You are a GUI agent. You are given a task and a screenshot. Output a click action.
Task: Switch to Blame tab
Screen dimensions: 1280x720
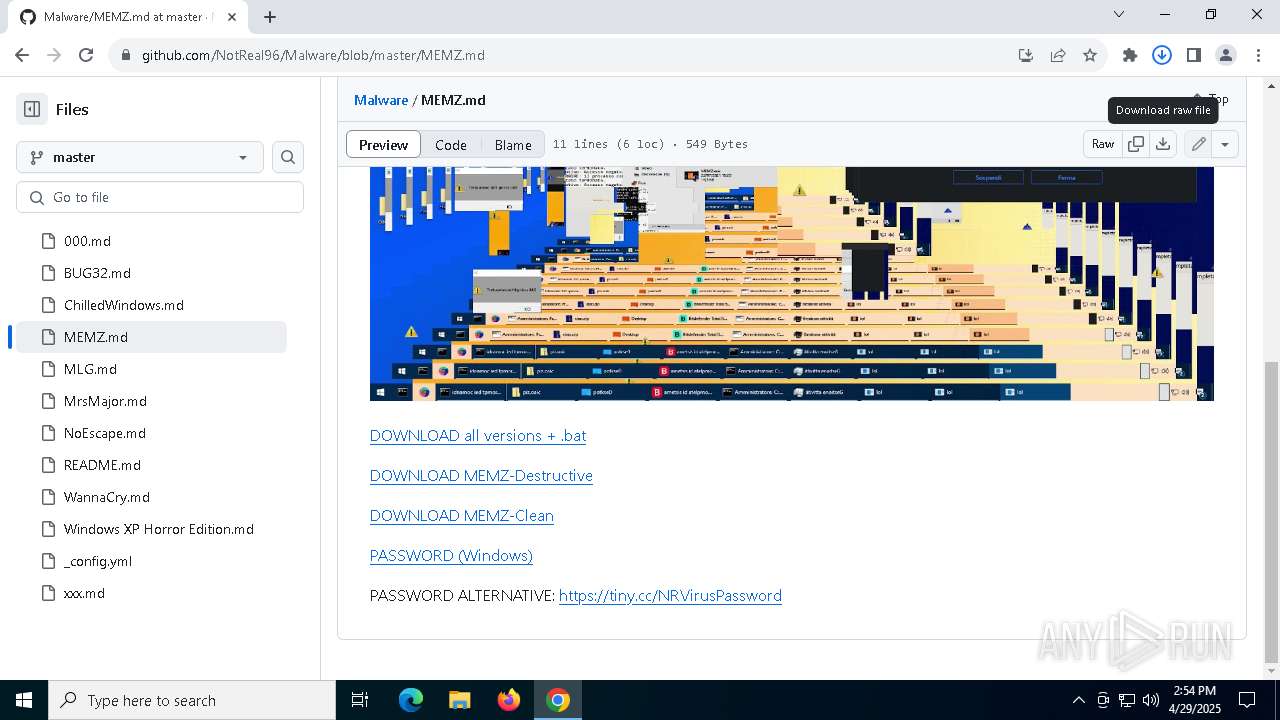click(x=513, y=144)
